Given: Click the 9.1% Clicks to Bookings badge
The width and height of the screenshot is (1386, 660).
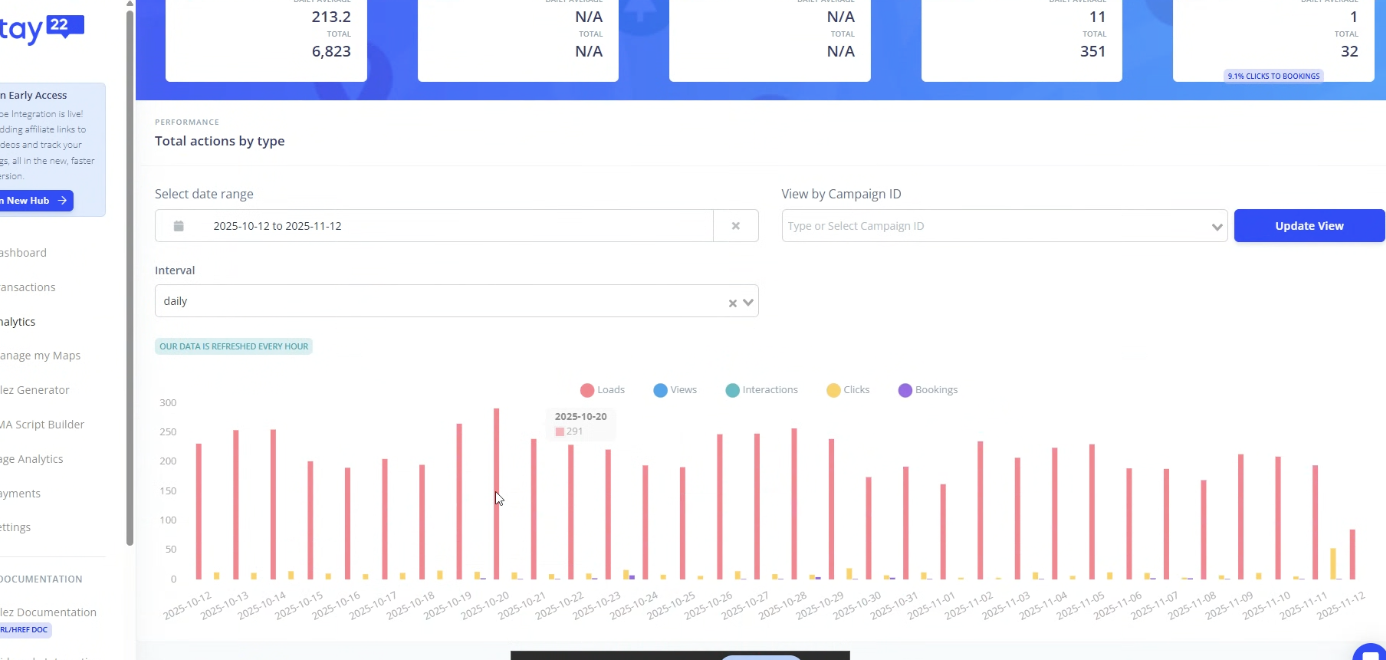Looking at the screenshot, I should [x=1273, y=76].
